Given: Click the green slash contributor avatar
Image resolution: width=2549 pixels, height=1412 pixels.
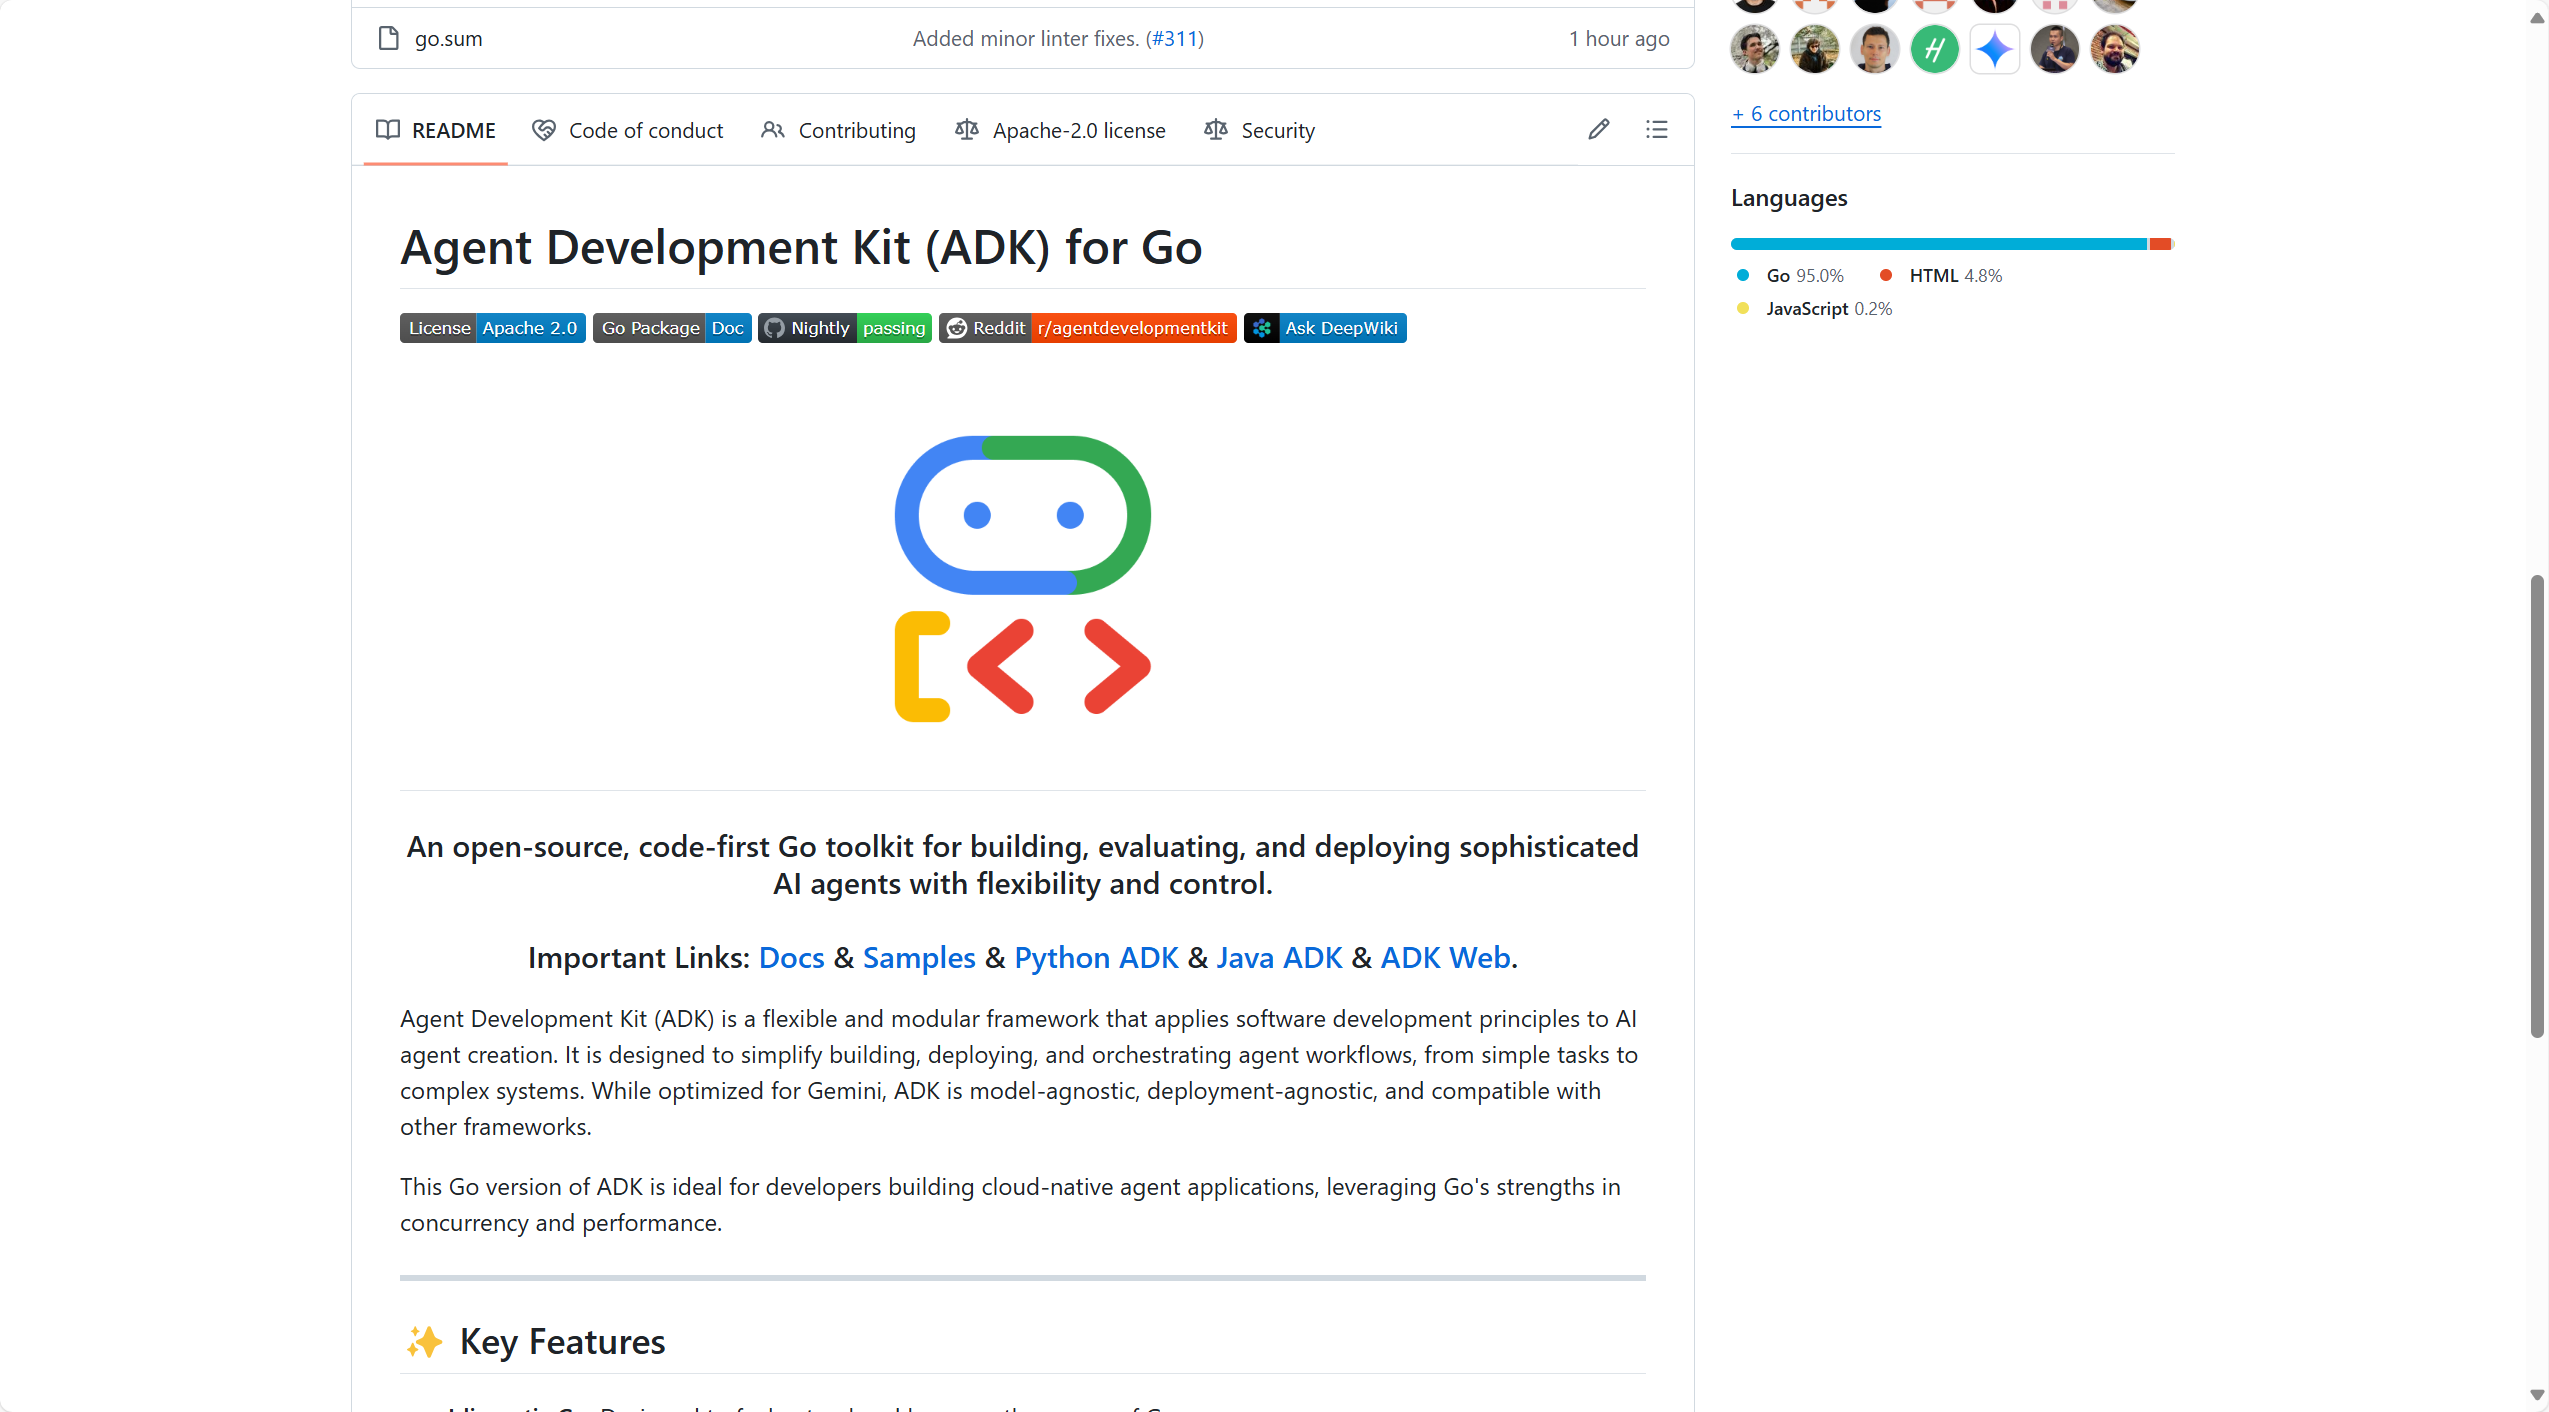Looking at the screenshot, I should (x=1934, y=48).
